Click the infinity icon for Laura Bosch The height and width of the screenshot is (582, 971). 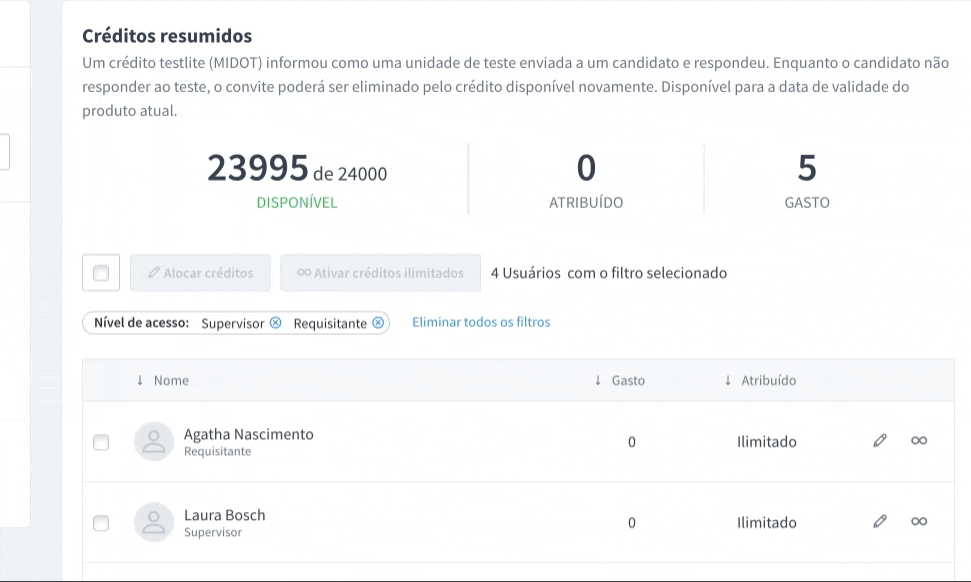tap(919, 521)
